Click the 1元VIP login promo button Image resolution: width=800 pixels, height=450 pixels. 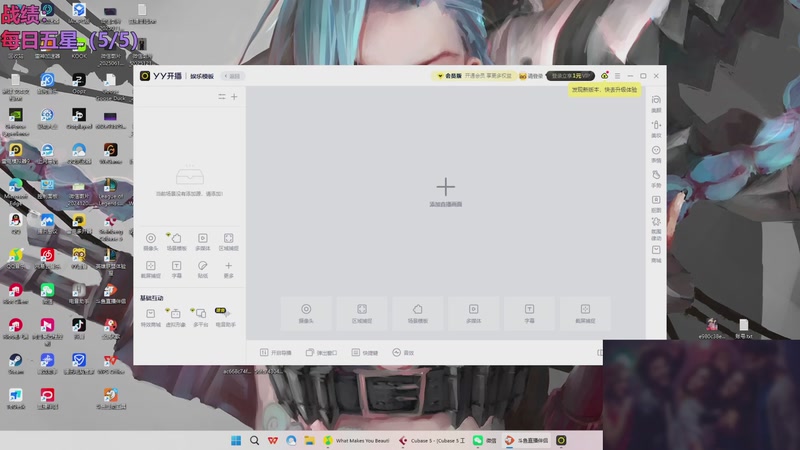pos(570,76)
